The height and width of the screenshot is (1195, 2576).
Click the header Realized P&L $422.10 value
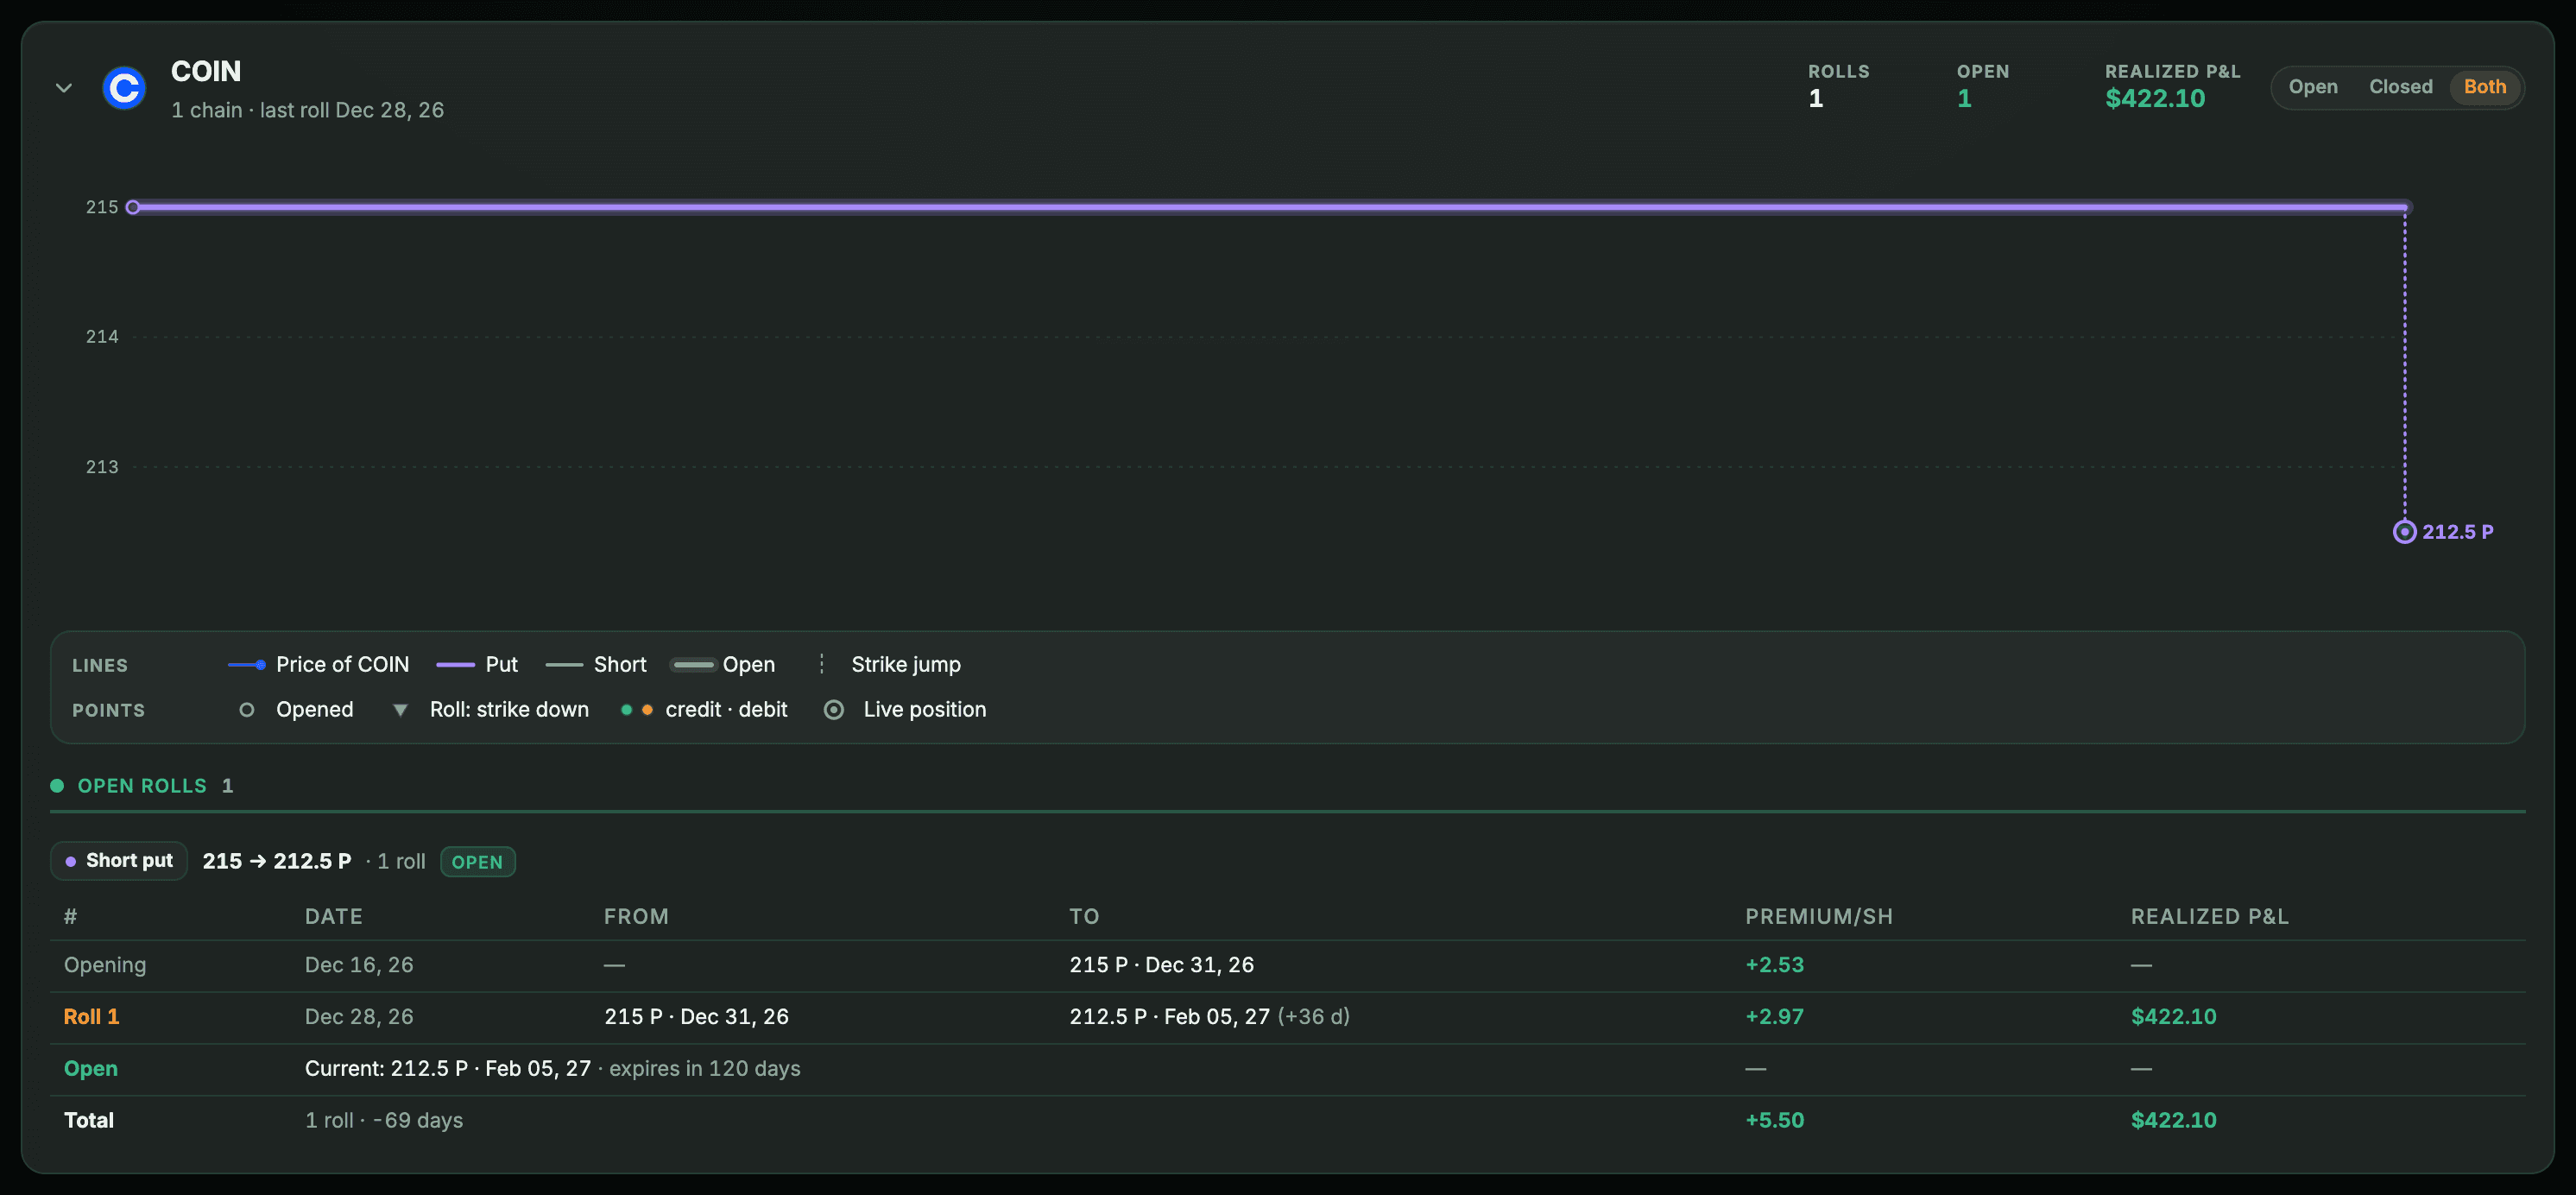2155,98
